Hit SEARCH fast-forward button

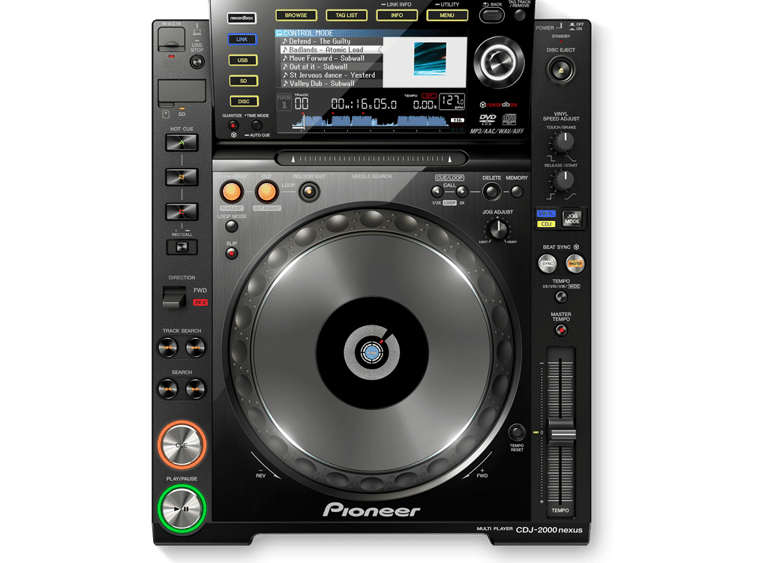[195, 389]
